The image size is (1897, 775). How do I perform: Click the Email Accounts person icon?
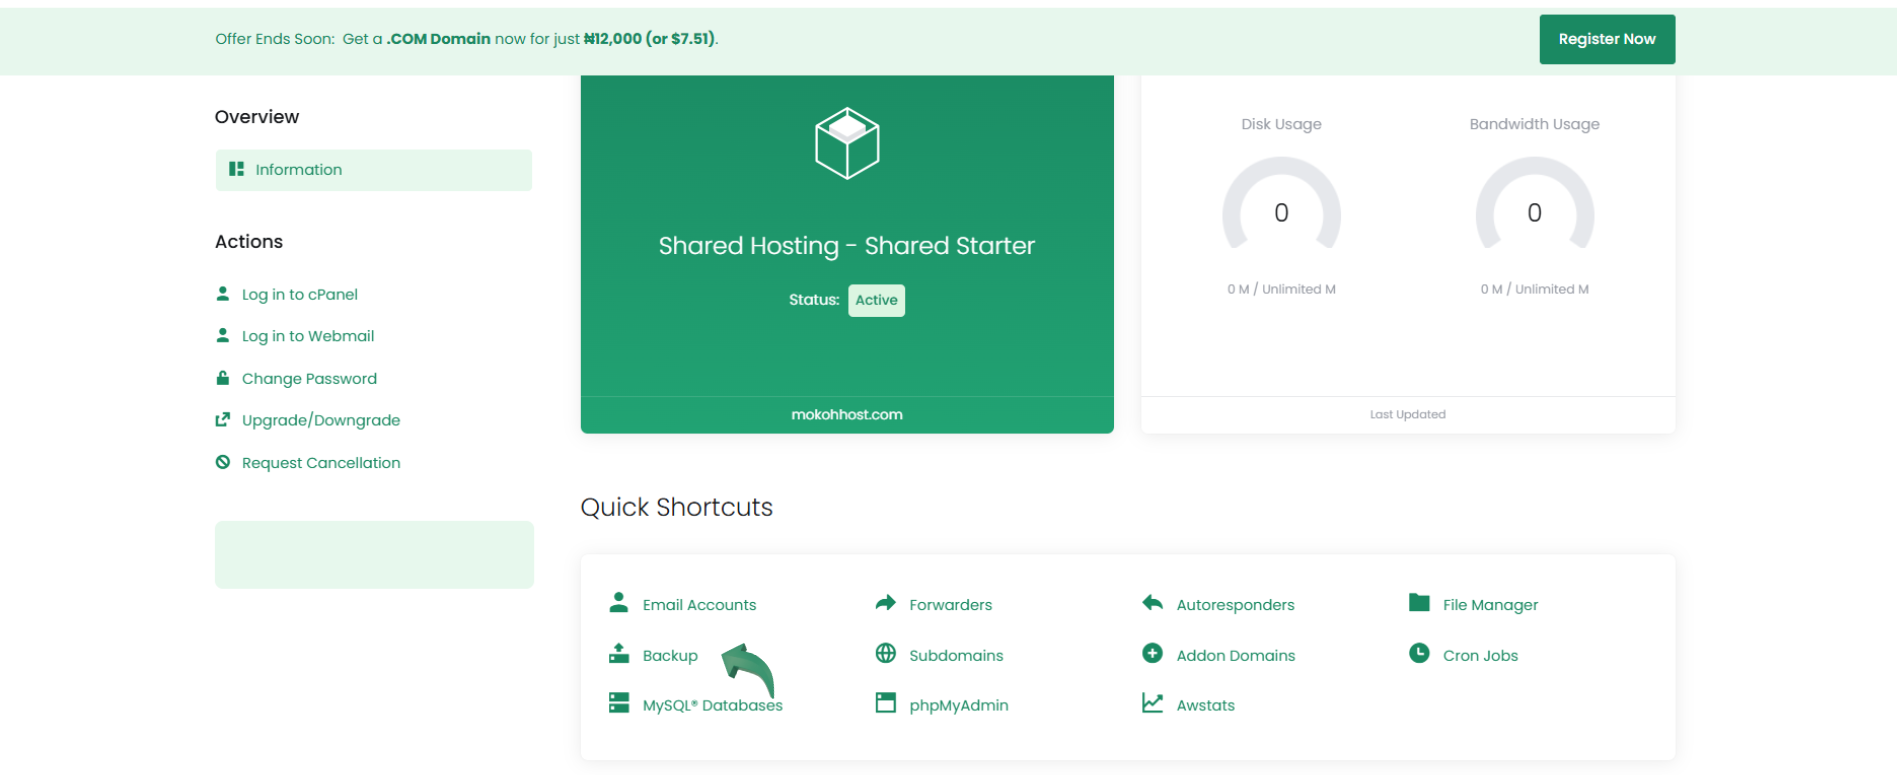[x=619, y=603]
